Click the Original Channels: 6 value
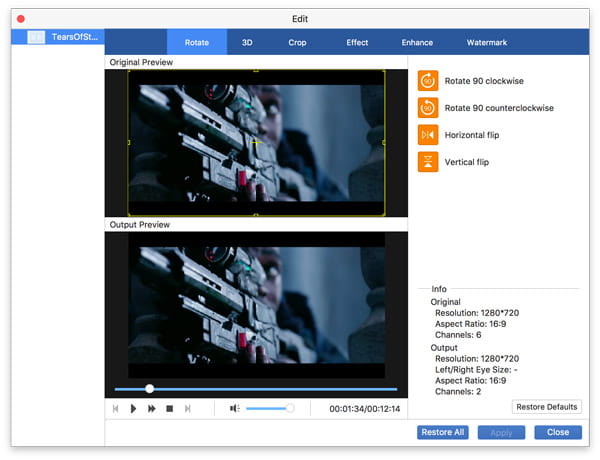Screen dimensions: 600x460 (x=458, y=335)
